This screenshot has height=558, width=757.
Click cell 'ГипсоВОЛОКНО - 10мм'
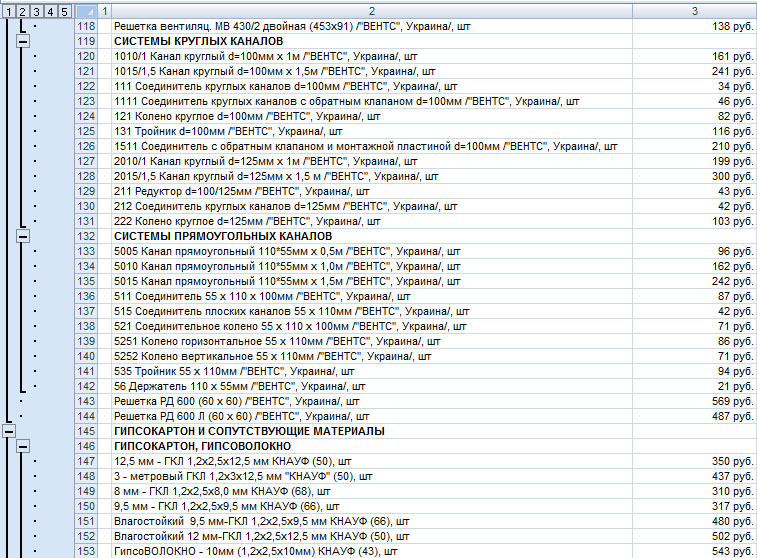pyautogui.click(x=372, y=551)
